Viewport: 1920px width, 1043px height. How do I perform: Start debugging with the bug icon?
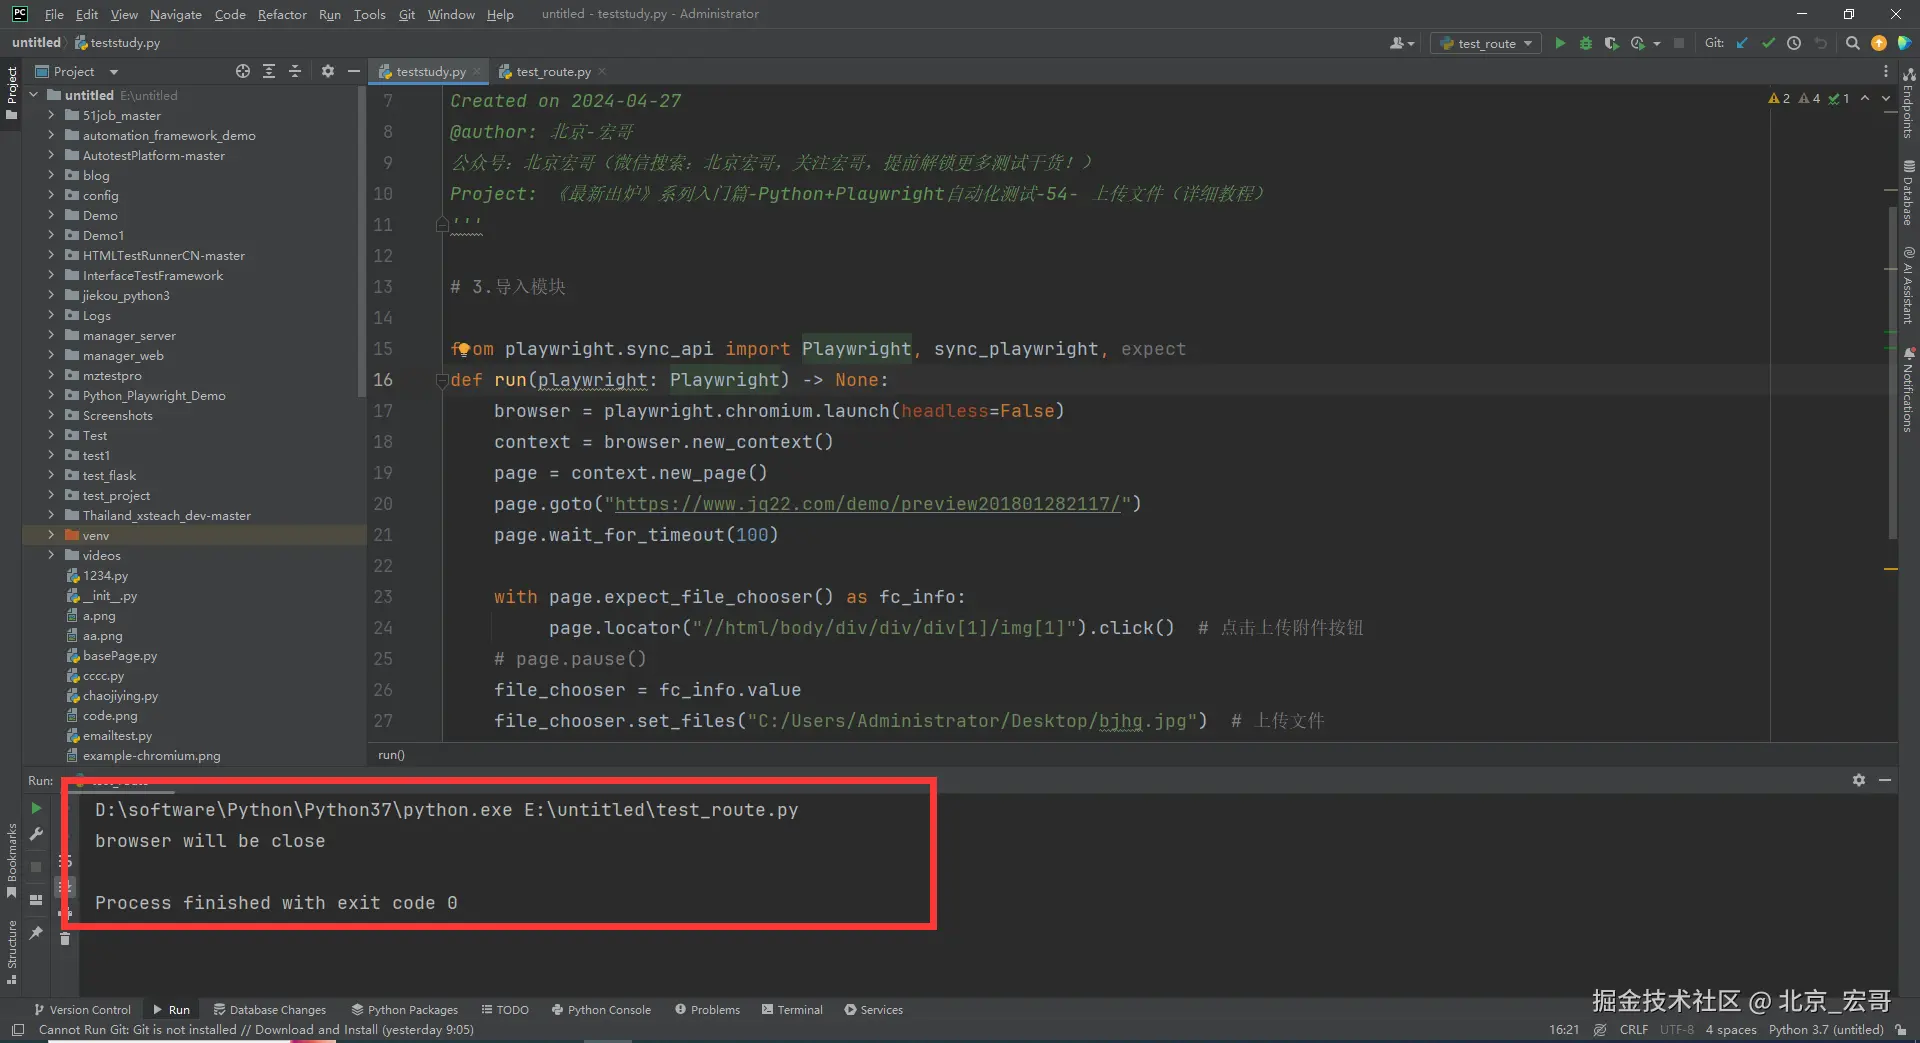coord(1586,43)
